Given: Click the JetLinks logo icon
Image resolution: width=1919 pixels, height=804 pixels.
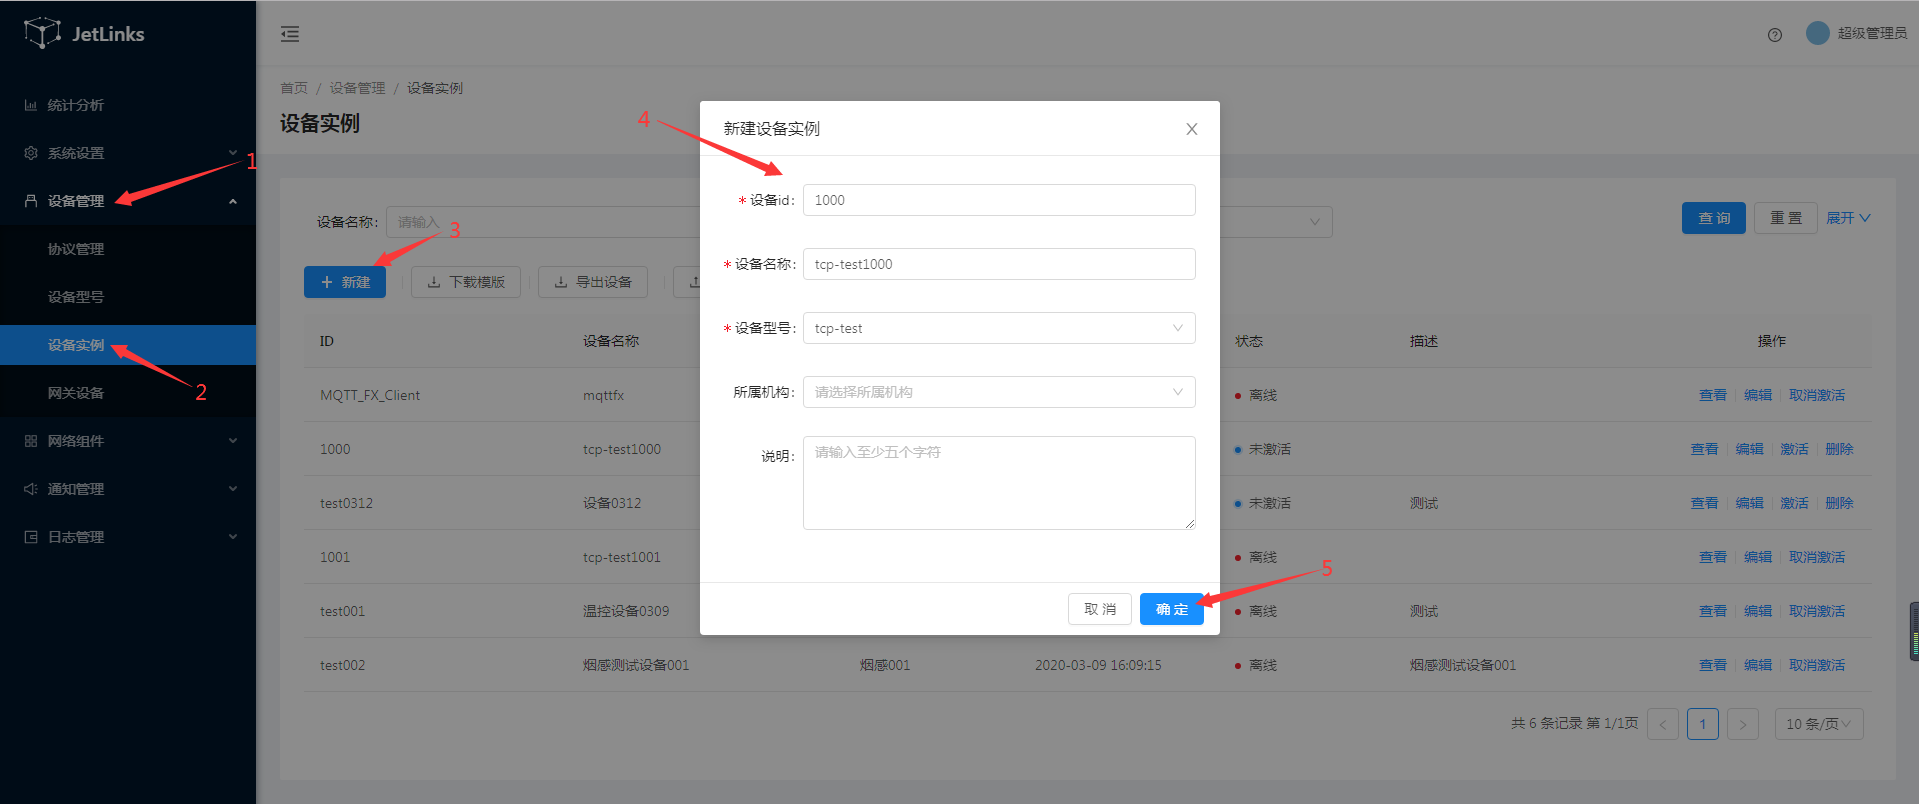Looking at the screenshot, I should click(42, 33).
